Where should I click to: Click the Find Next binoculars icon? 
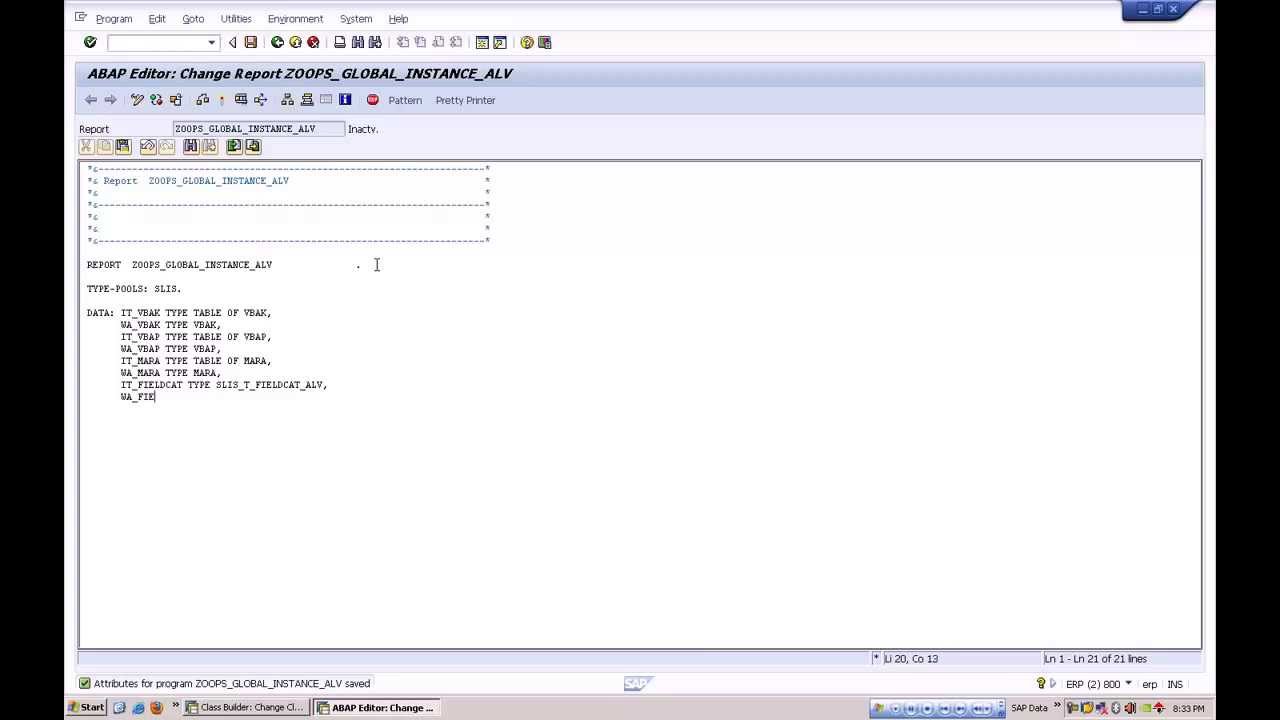click(375, 42)
